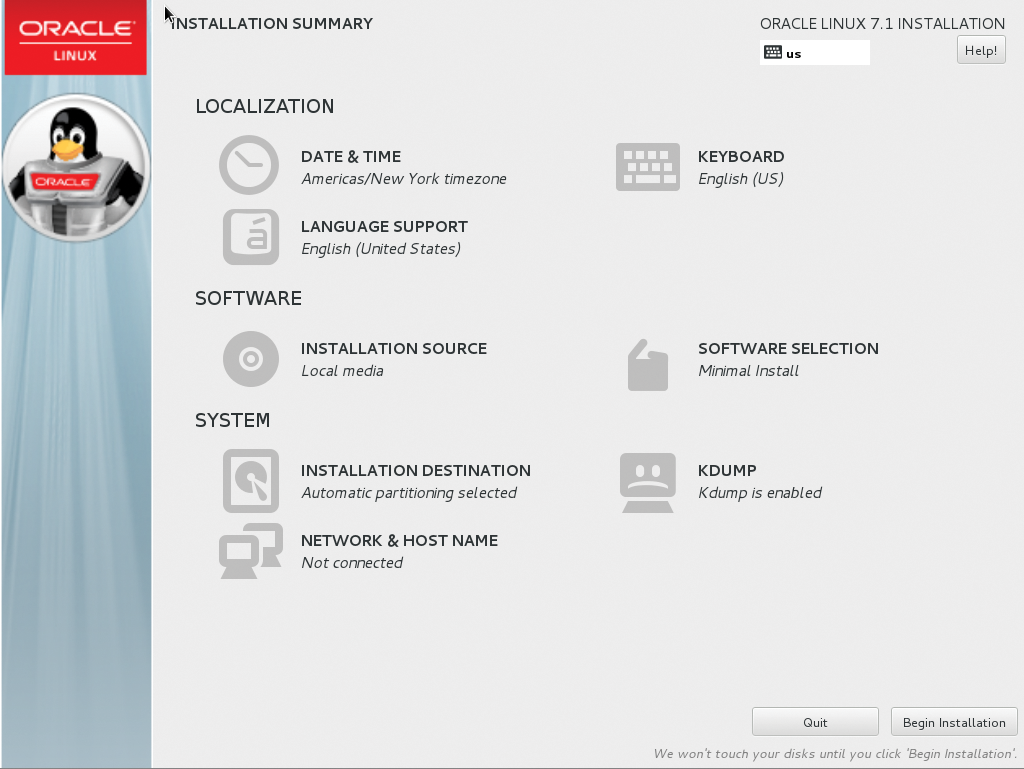Open Software Selection package icon
The height and width of the screenshot is (769, 1024).
647,364
